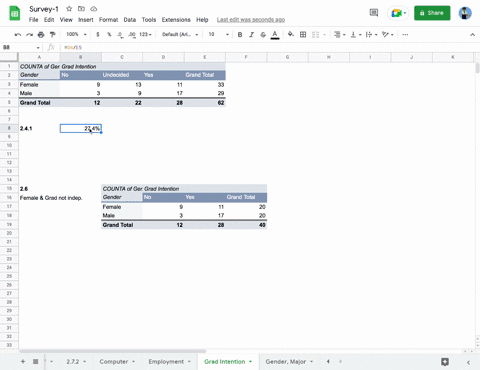Click the horizontal scrollbar
This screenshot has height=370, width=480.
pos(113,351)
